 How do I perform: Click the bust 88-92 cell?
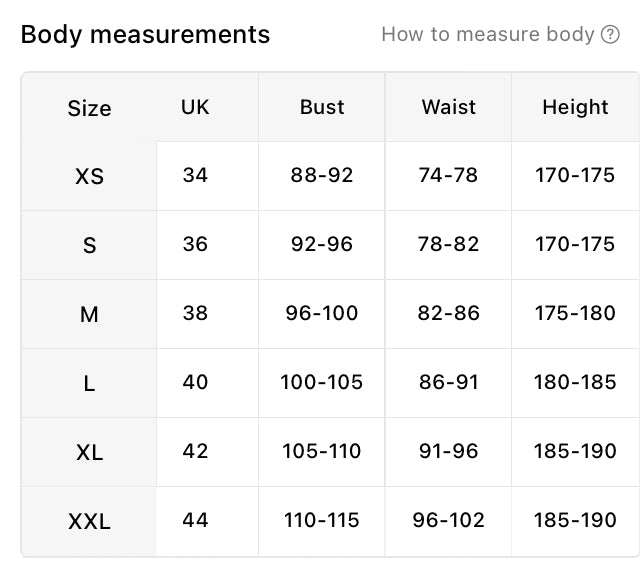point(322,175)
